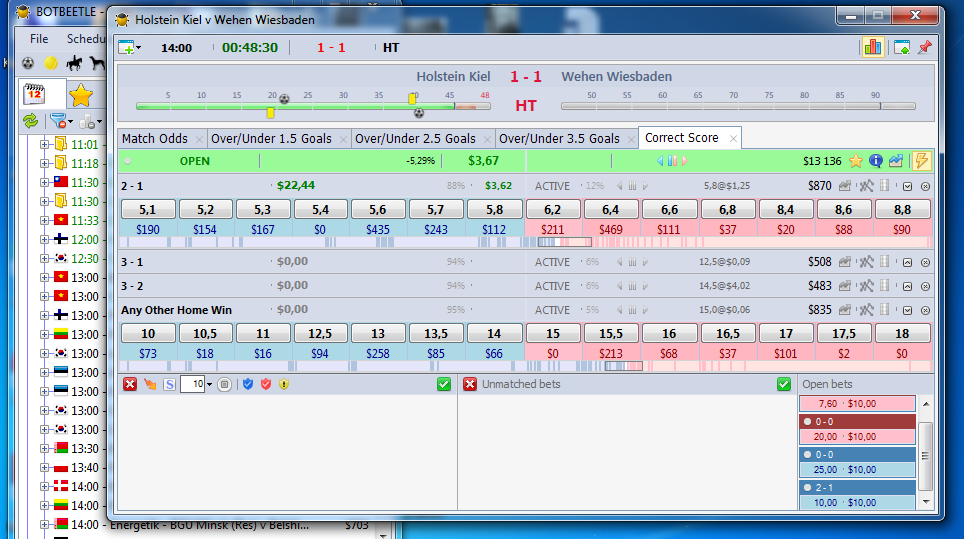Close the Correct Score tab
This screenshot has width=964, height=539.
click(733, 139)
